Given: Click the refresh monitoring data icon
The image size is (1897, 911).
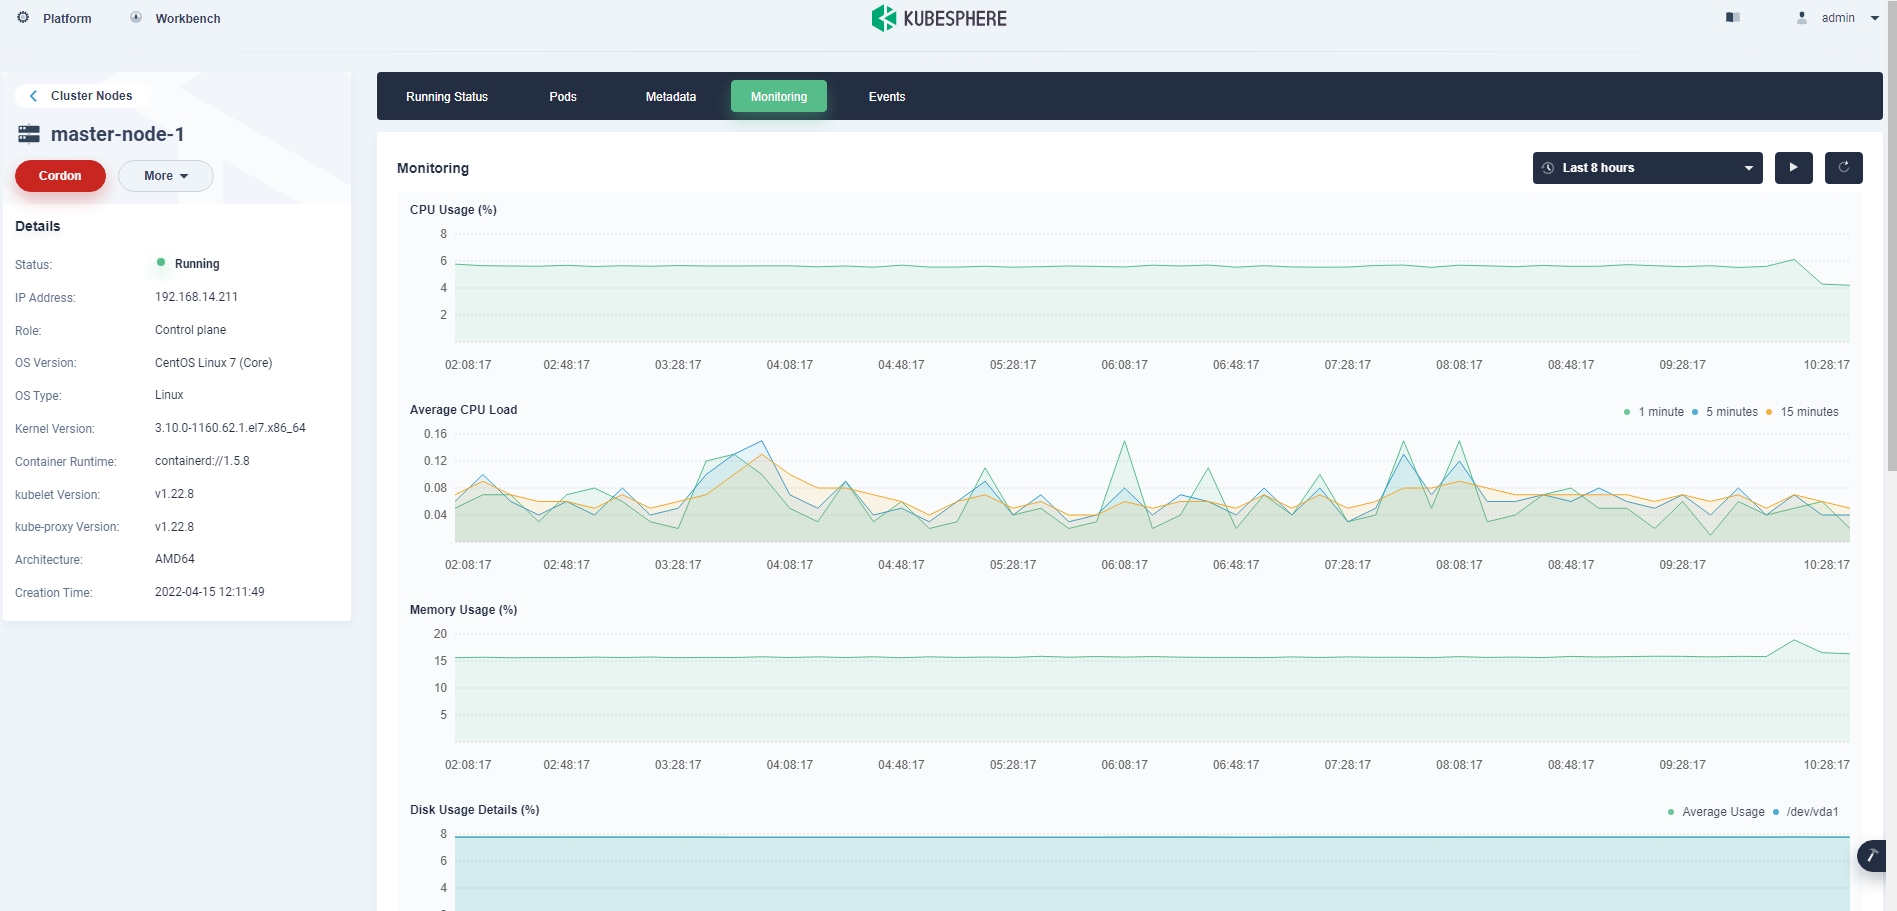Looking at the screenshot, I should point(1843,168).
